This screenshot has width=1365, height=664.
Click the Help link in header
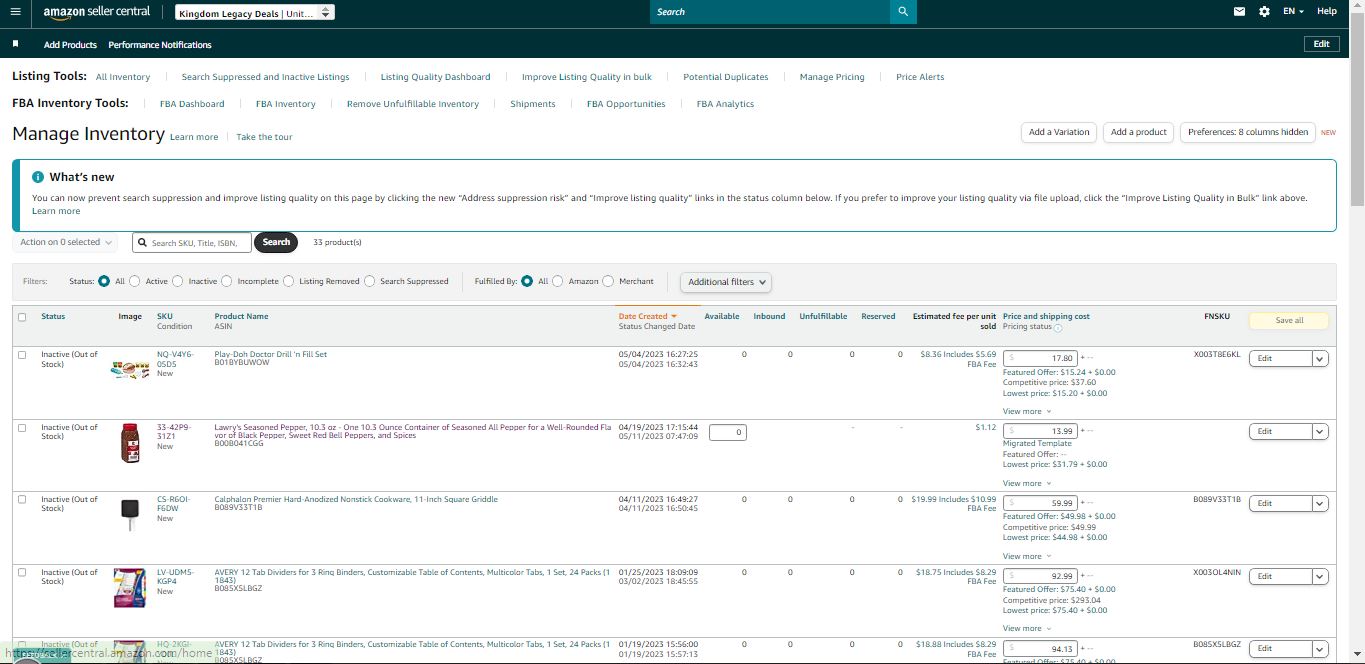1327,11
